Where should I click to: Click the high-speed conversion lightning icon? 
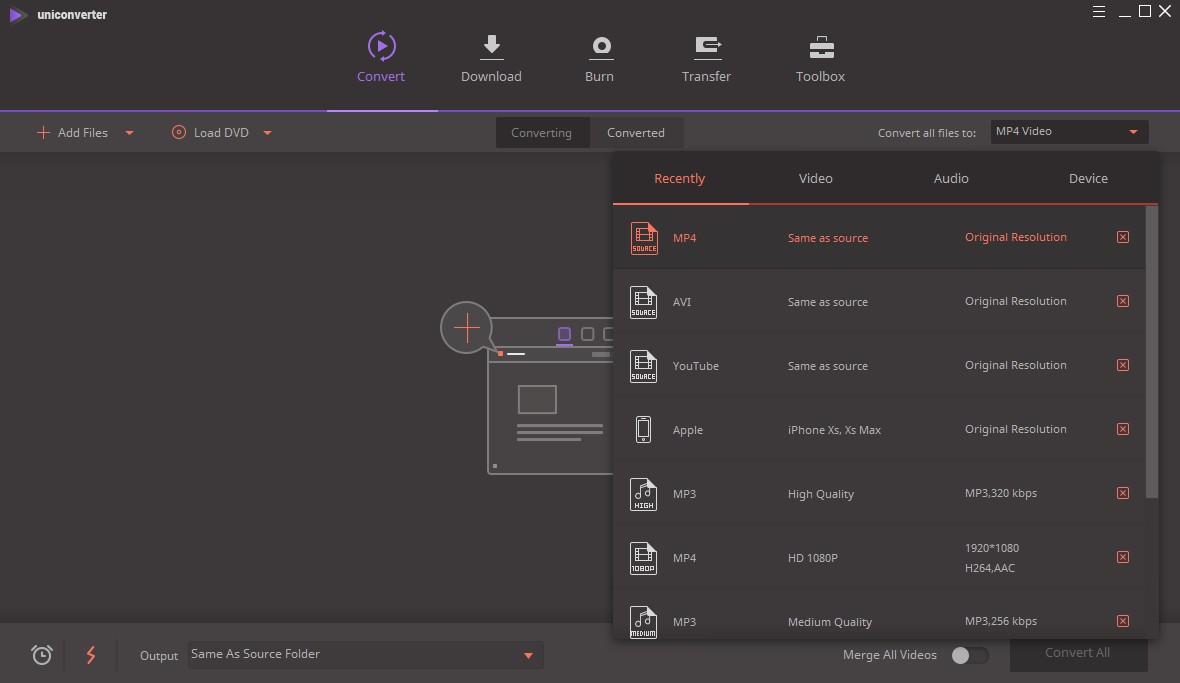(91, 655)
